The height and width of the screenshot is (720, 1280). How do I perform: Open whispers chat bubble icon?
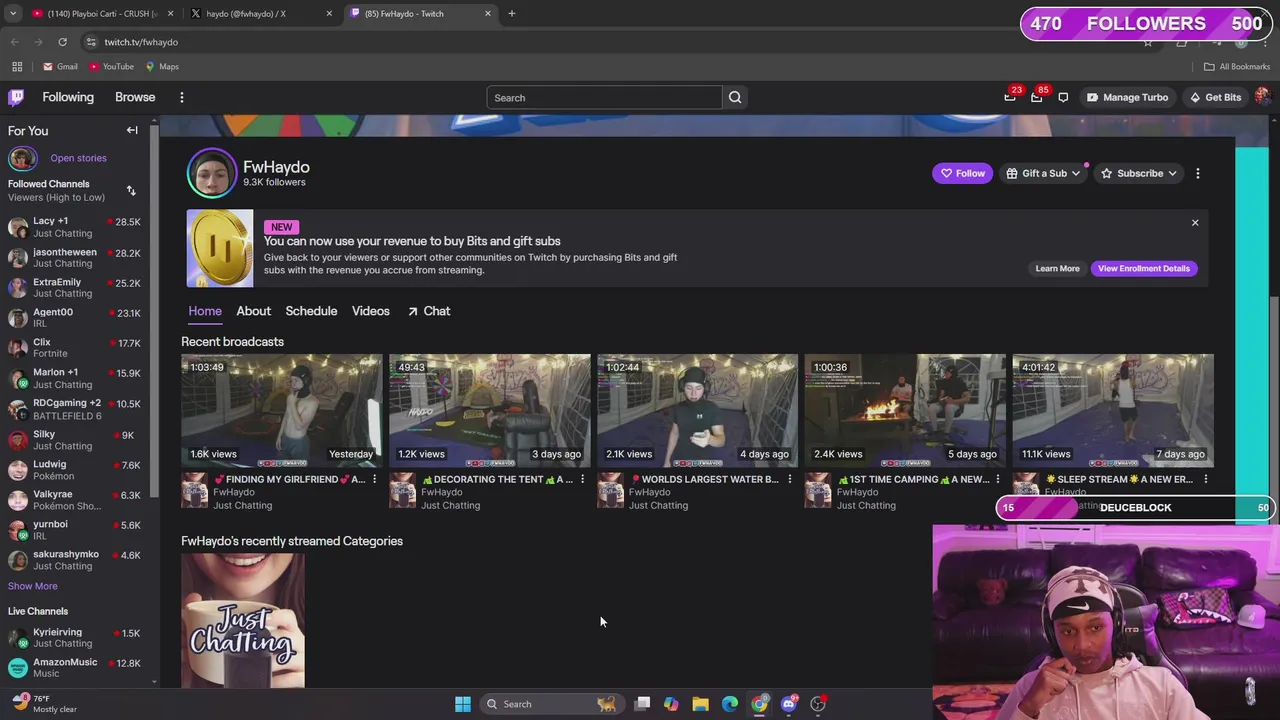click(1063, 98)
